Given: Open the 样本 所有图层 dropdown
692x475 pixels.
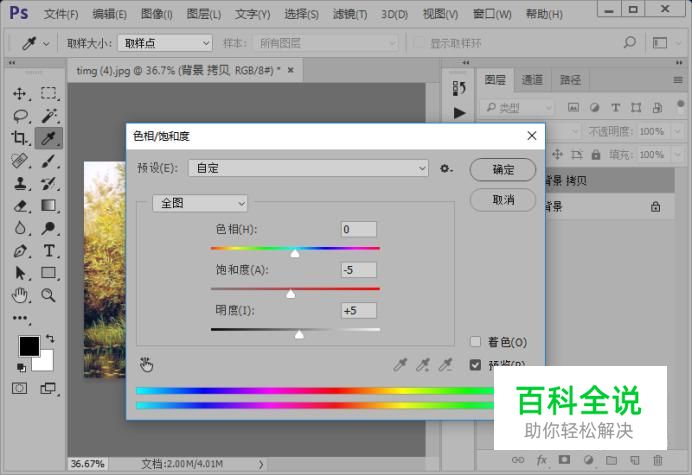Looking at the screenshot, I should tap(326, 43).
